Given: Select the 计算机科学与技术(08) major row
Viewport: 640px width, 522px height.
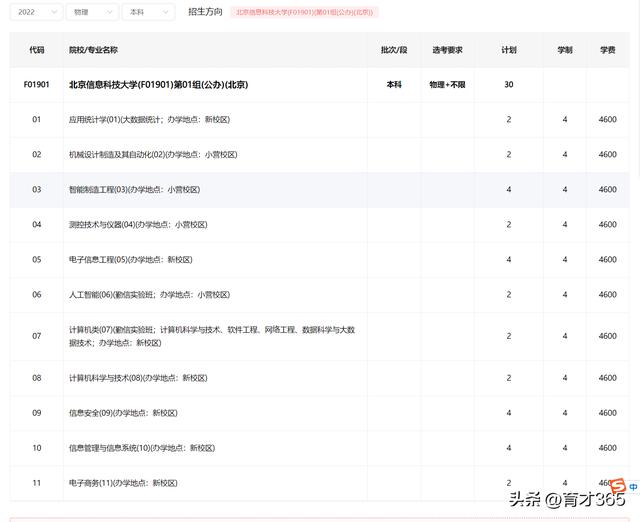Looking at the screenshot, I should click(x=320, y=378).
